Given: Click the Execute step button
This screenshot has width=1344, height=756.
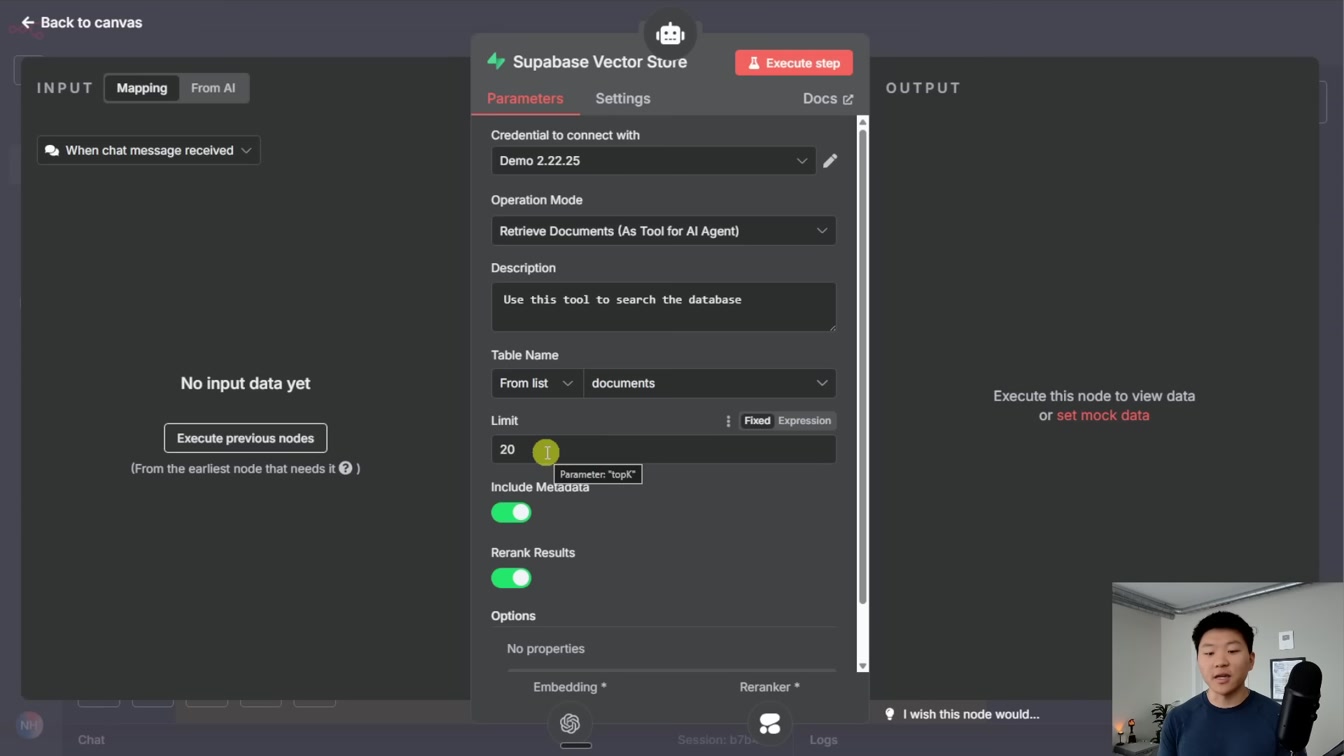Looking at the screenshot, I should pos(794,63).
